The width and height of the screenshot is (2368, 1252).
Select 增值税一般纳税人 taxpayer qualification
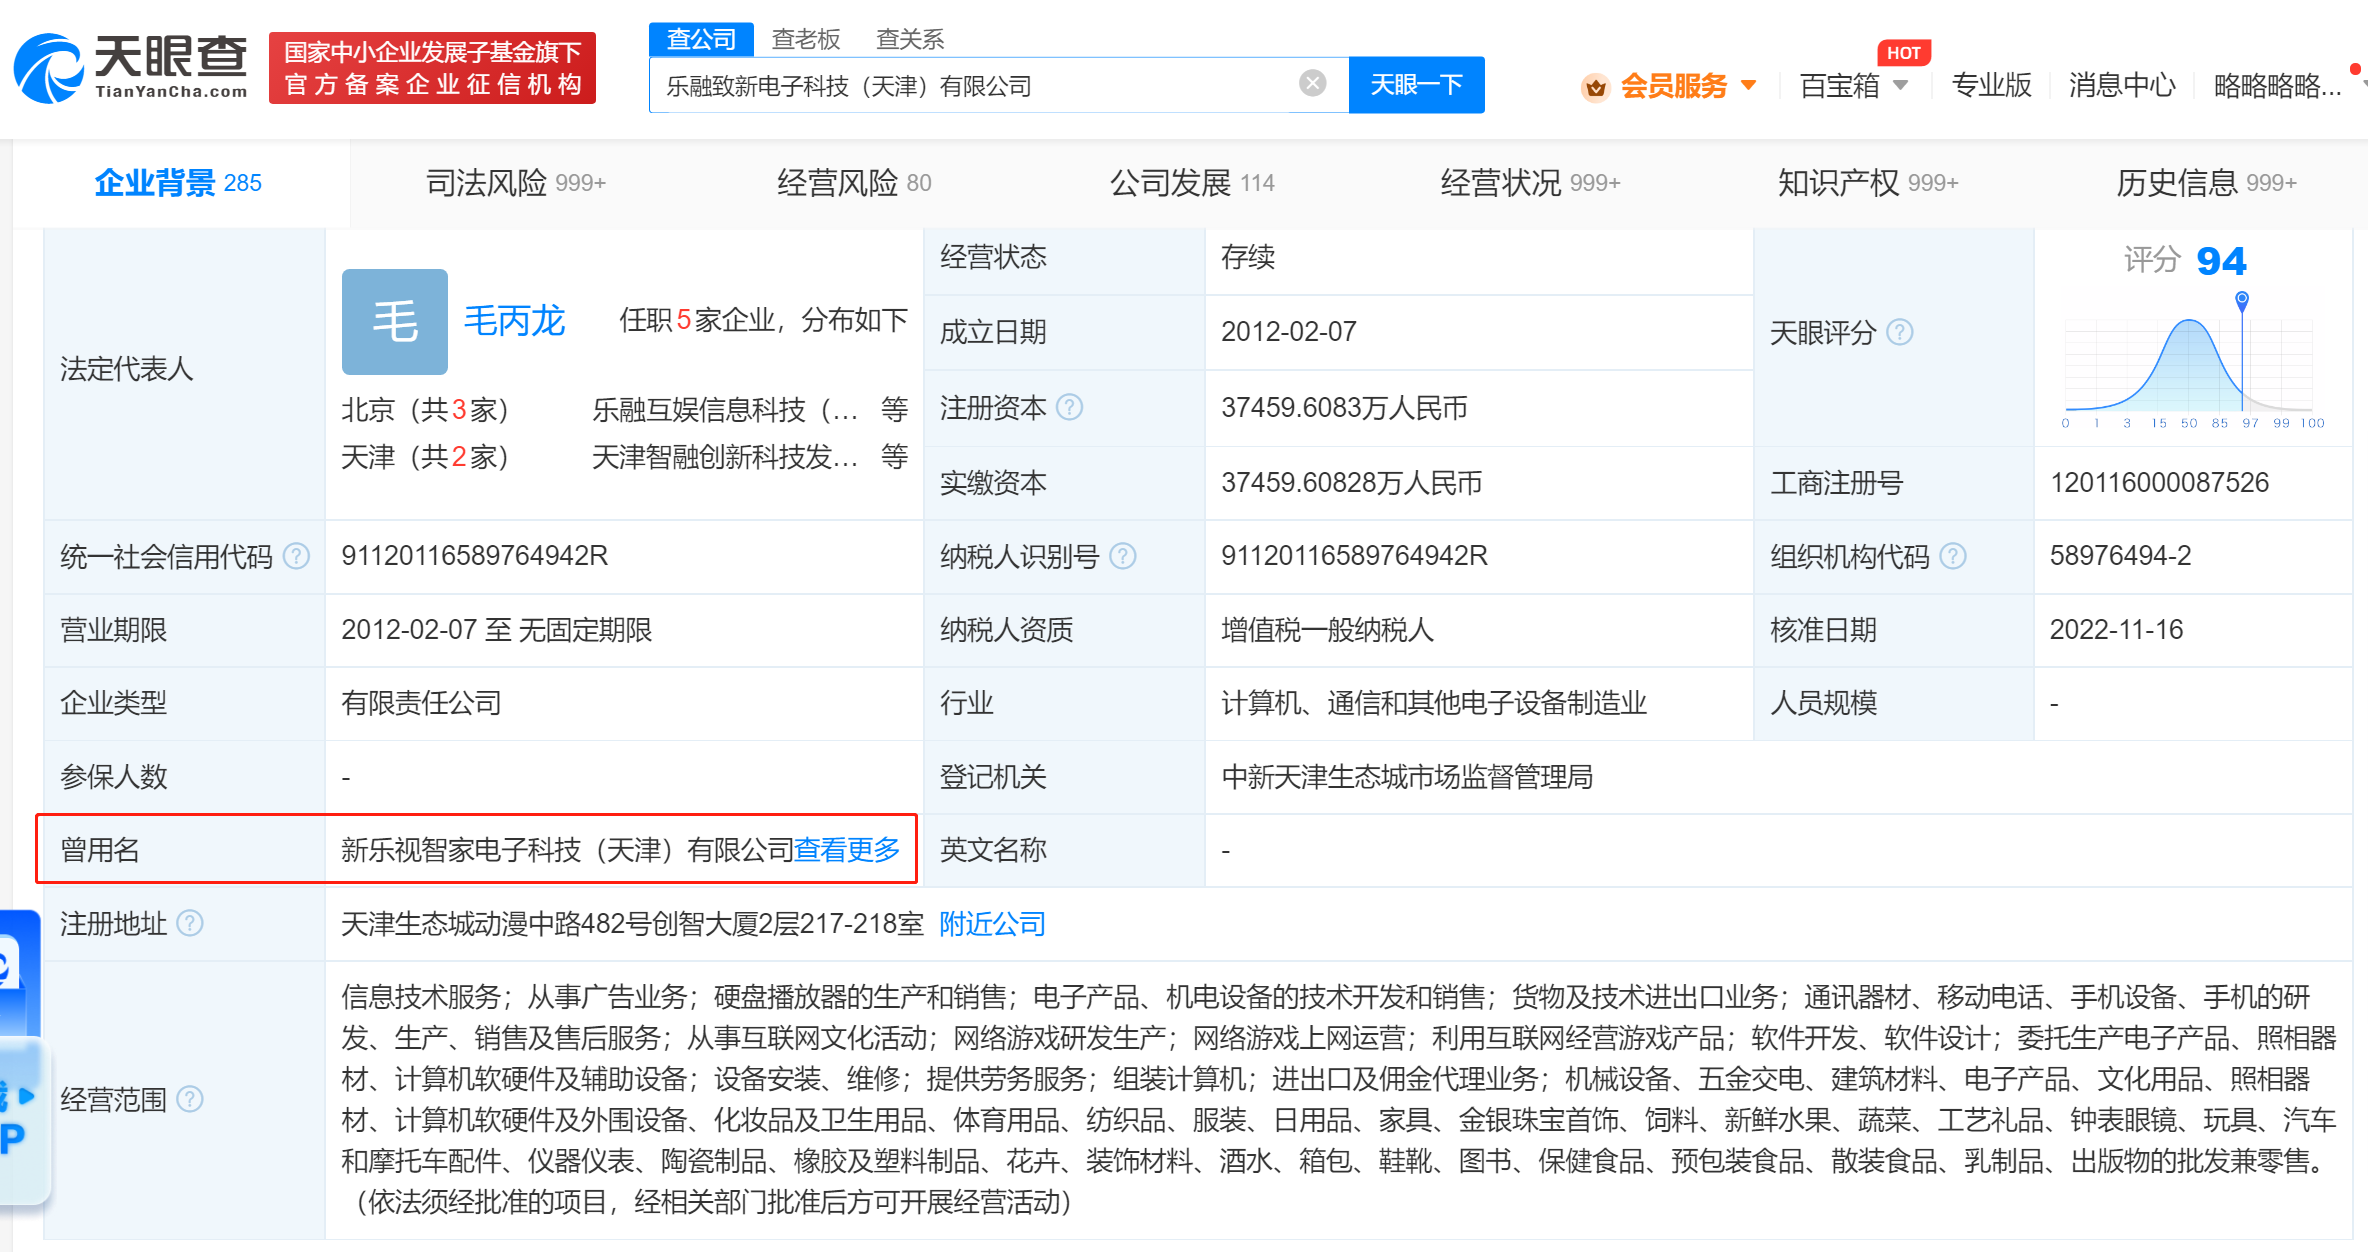pos(1327,630)
